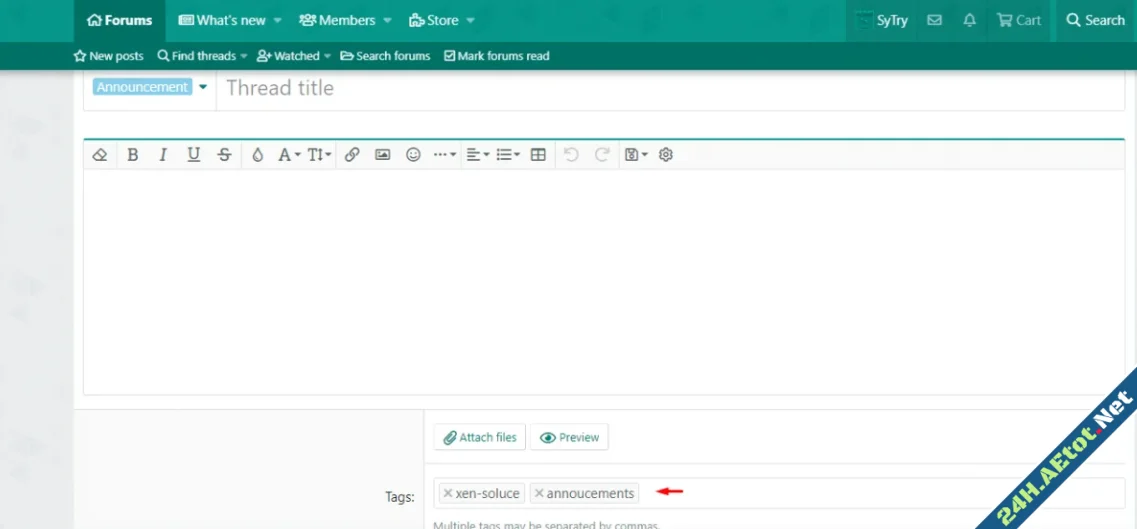
Task: Toggle BB code editor mode
Action: click(666, 155)
